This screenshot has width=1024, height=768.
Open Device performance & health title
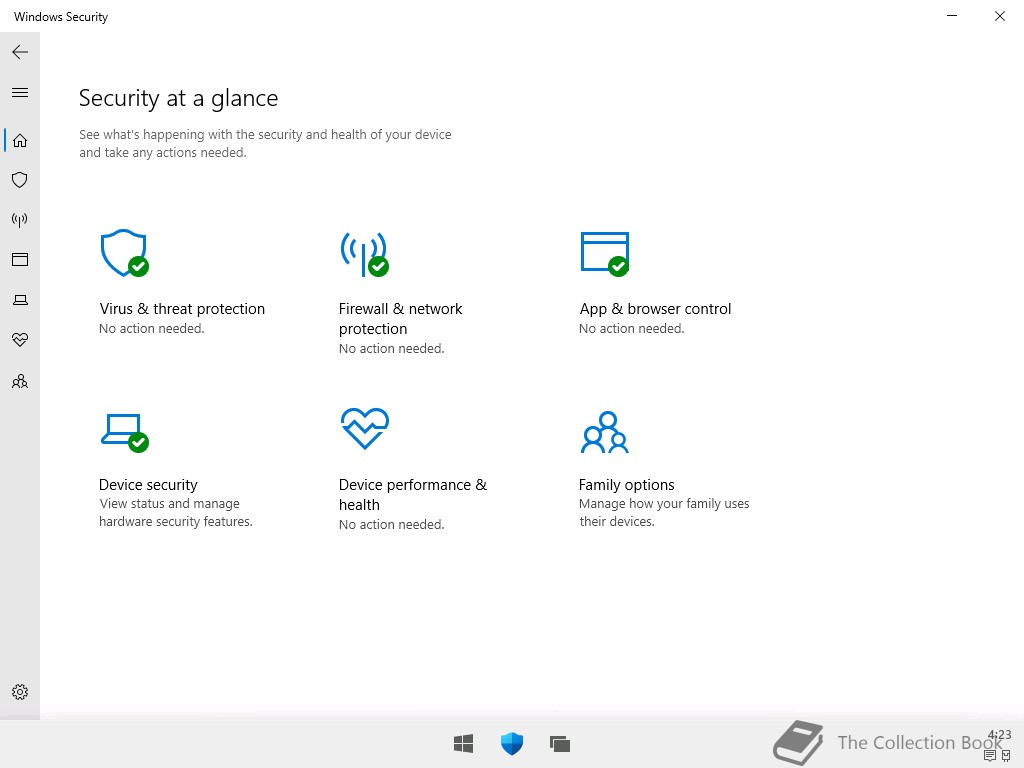413,494
